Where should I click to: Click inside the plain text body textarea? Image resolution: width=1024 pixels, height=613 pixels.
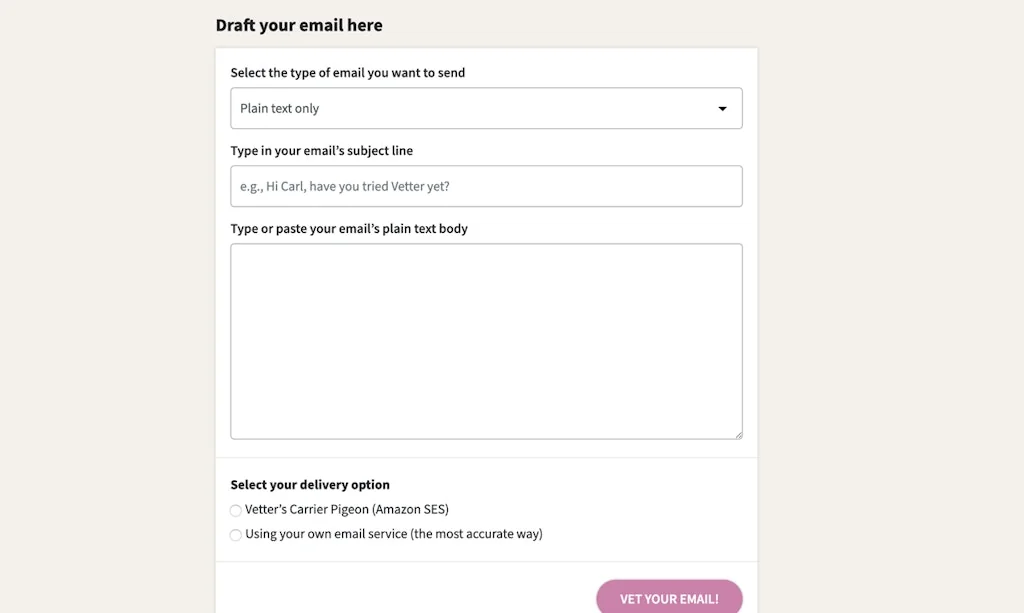pyautogui.click(x=486, y=340)
